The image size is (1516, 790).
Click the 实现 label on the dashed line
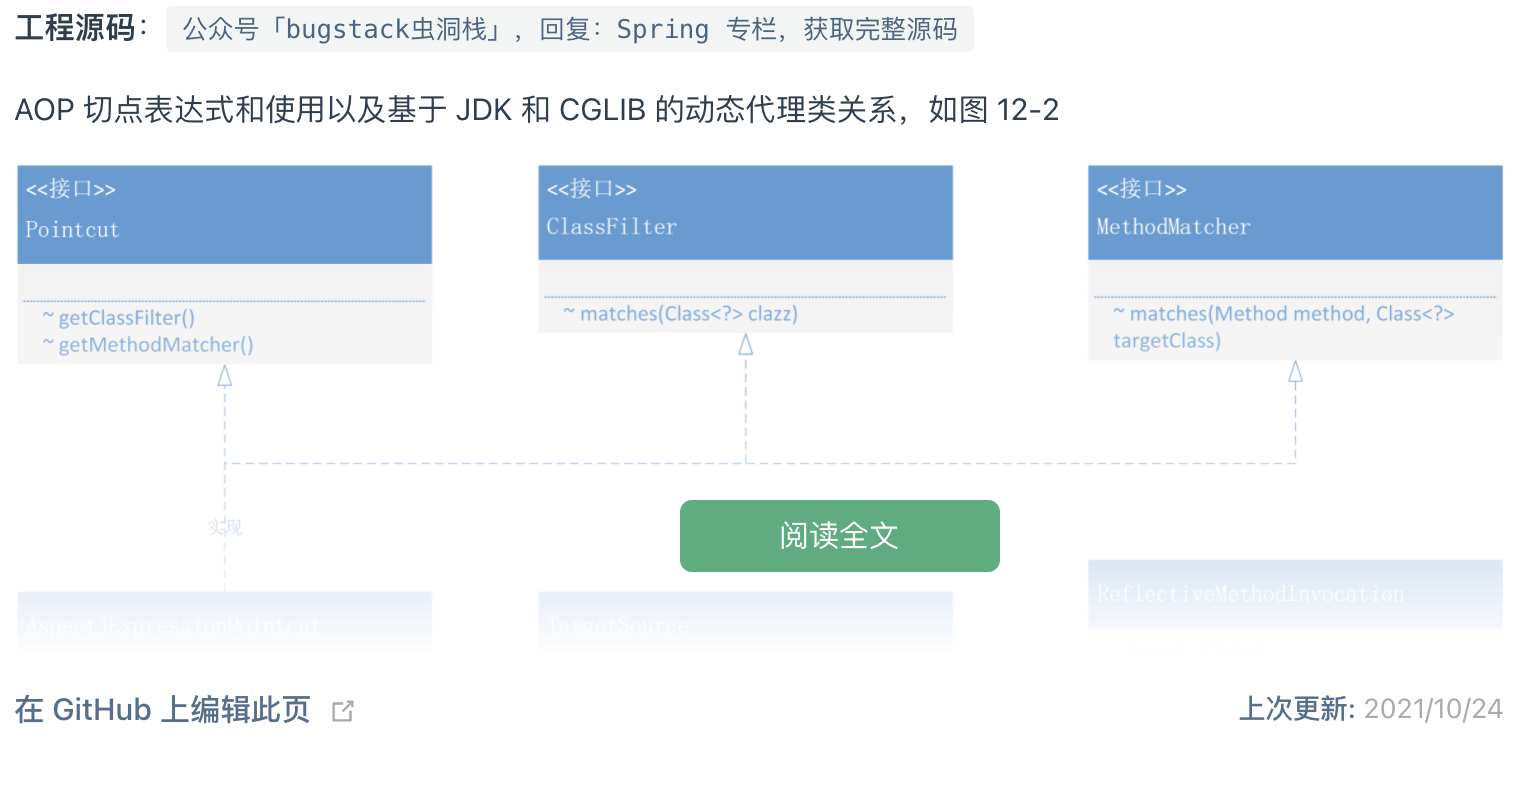[225, 527]
